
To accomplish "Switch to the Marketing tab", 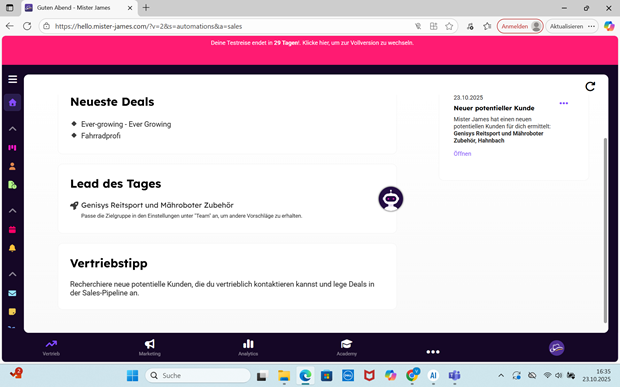I will [149, 348].
